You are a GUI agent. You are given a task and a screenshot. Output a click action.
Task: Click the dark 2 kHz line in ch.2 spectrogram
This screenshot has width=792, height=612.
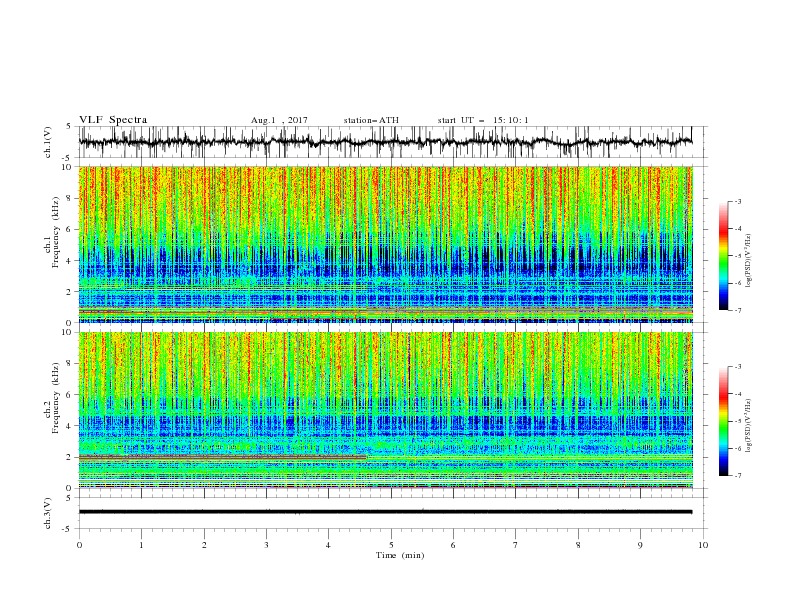222,457
